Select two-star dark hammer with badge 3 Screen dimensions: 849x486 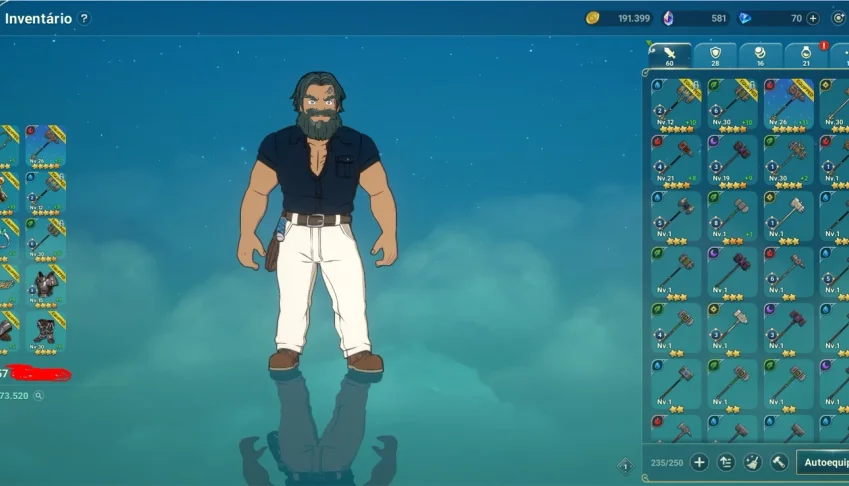[788, 329]
